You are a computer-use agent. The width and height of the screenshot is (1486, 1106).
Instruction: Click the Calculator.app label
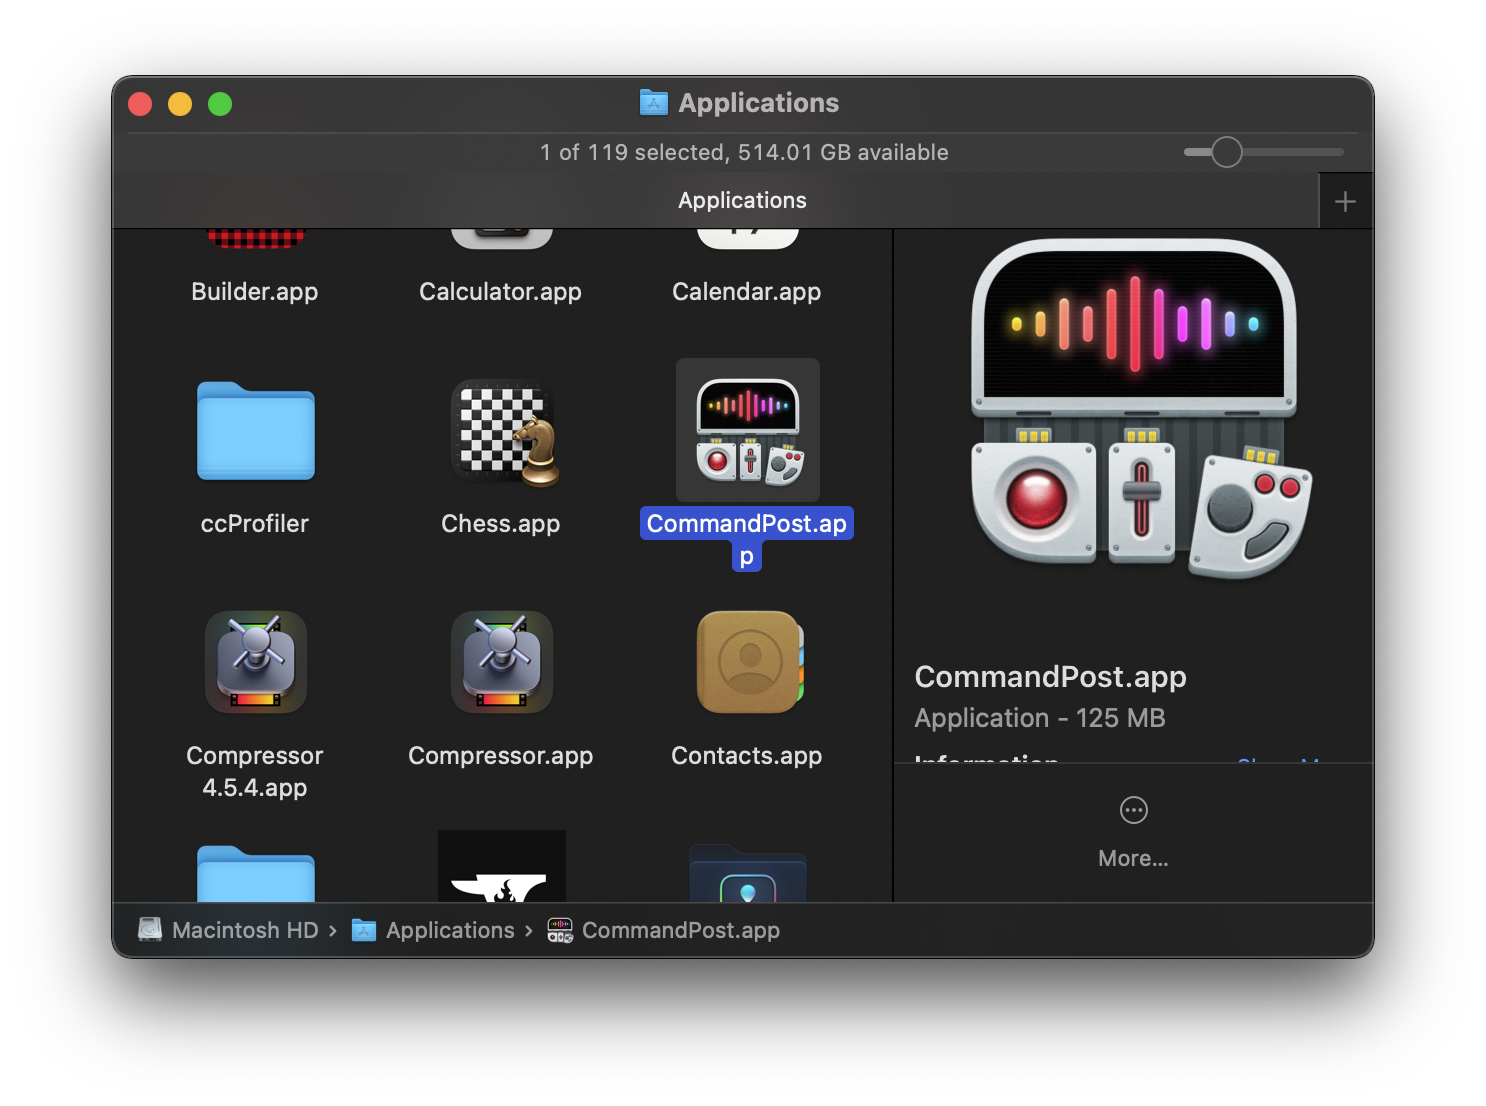[500, 291]
